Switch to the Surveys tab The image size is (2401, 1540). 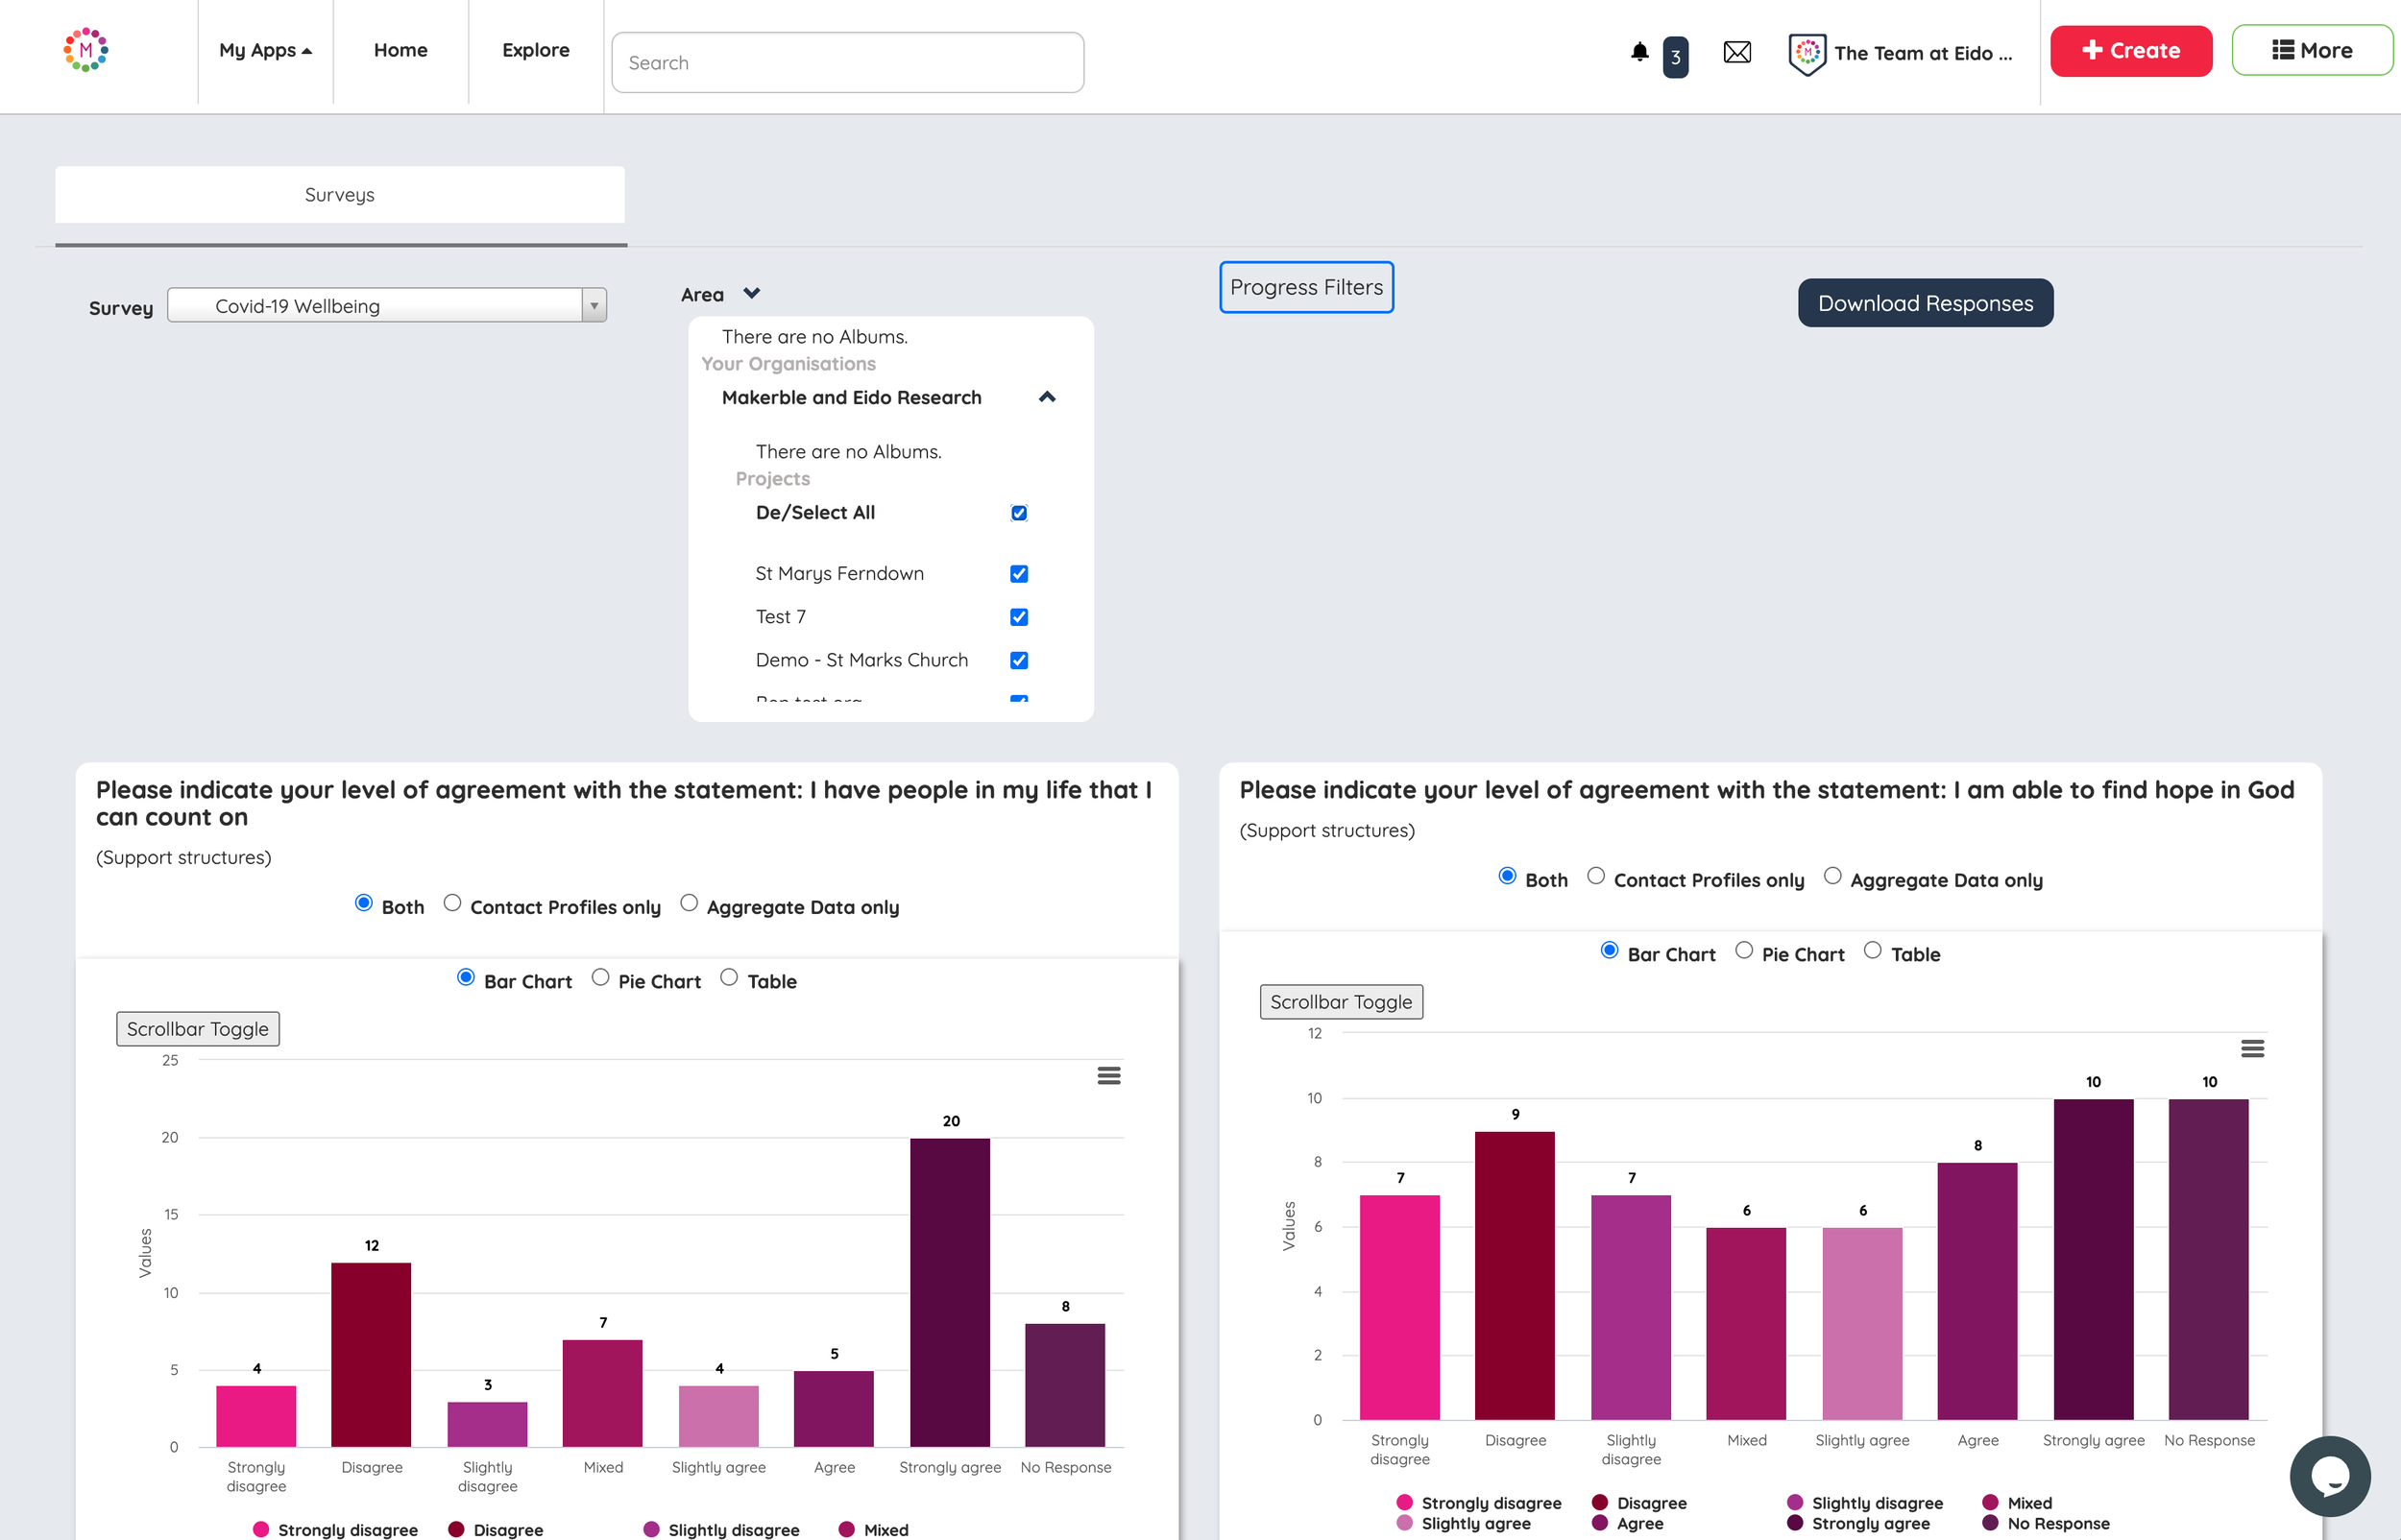(x=340, y=195)
